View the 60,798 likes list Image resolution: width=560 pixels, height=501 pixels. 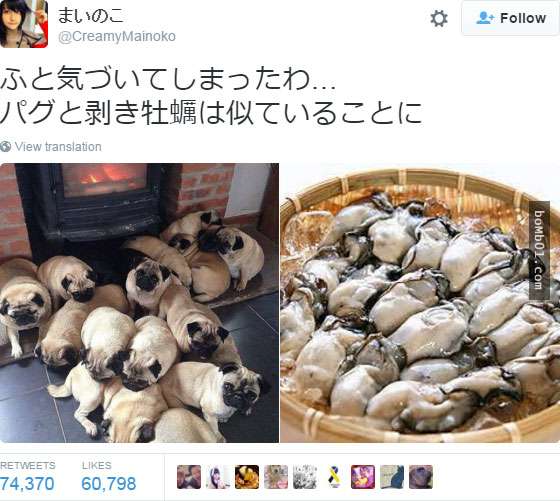coord(109,477)
